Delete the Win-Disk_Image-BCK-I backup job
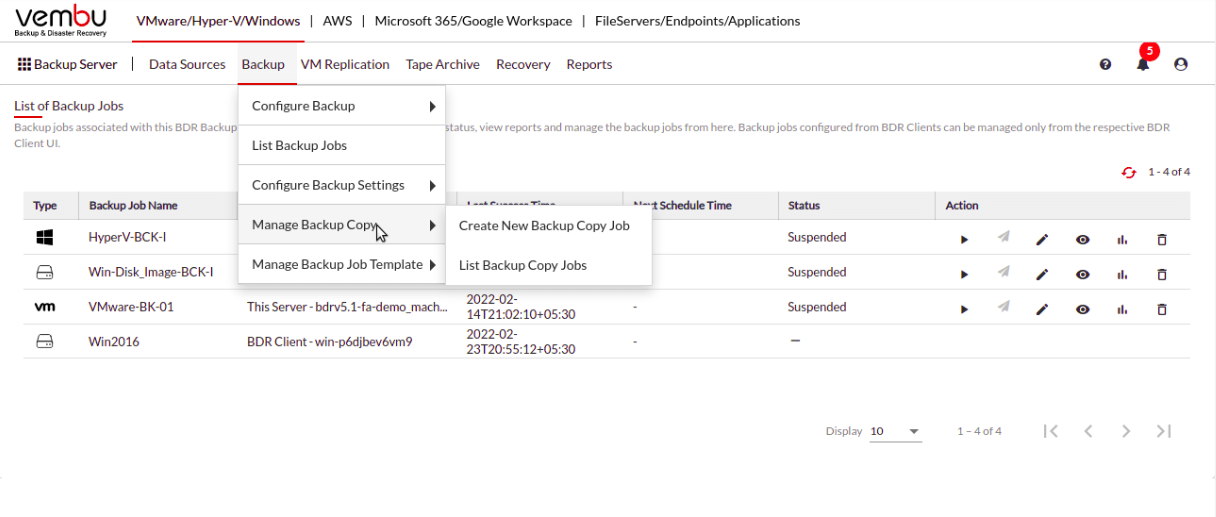Image resolution: width=1216 pixels, height=517 pixels. tap(1162, 274)
